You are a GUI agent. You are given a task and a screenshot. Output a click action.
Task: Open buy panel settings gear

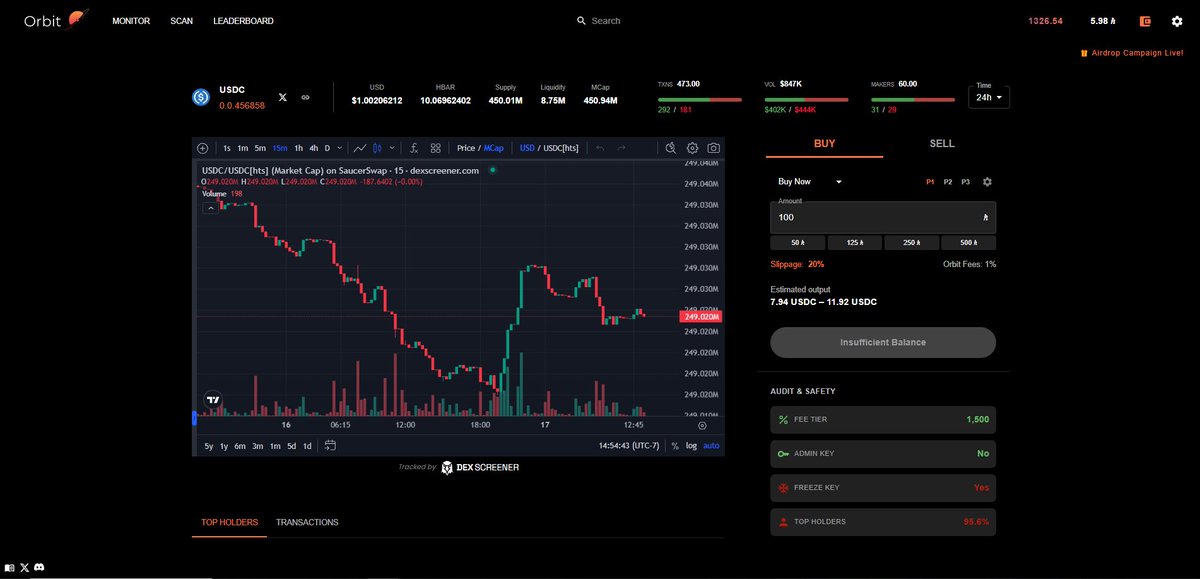coord(987,182)
